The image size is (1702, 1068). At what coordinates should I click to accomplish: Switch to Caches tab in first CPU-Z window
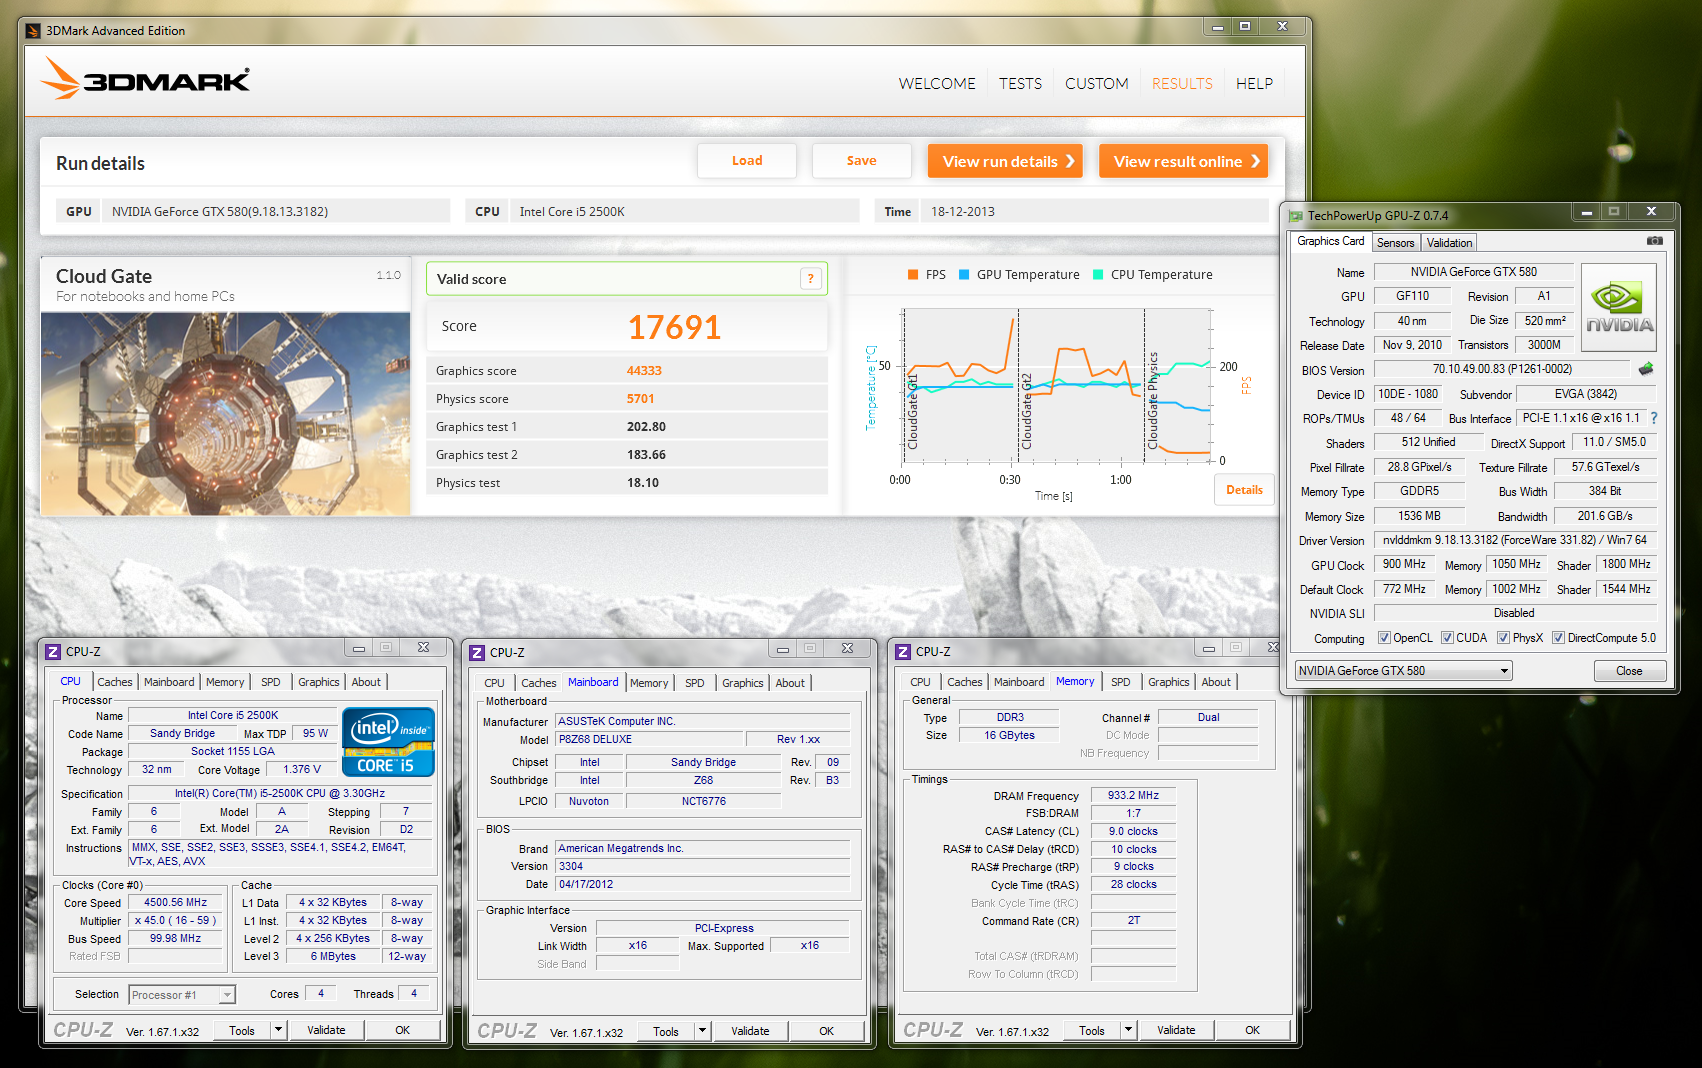click(115, 682)
